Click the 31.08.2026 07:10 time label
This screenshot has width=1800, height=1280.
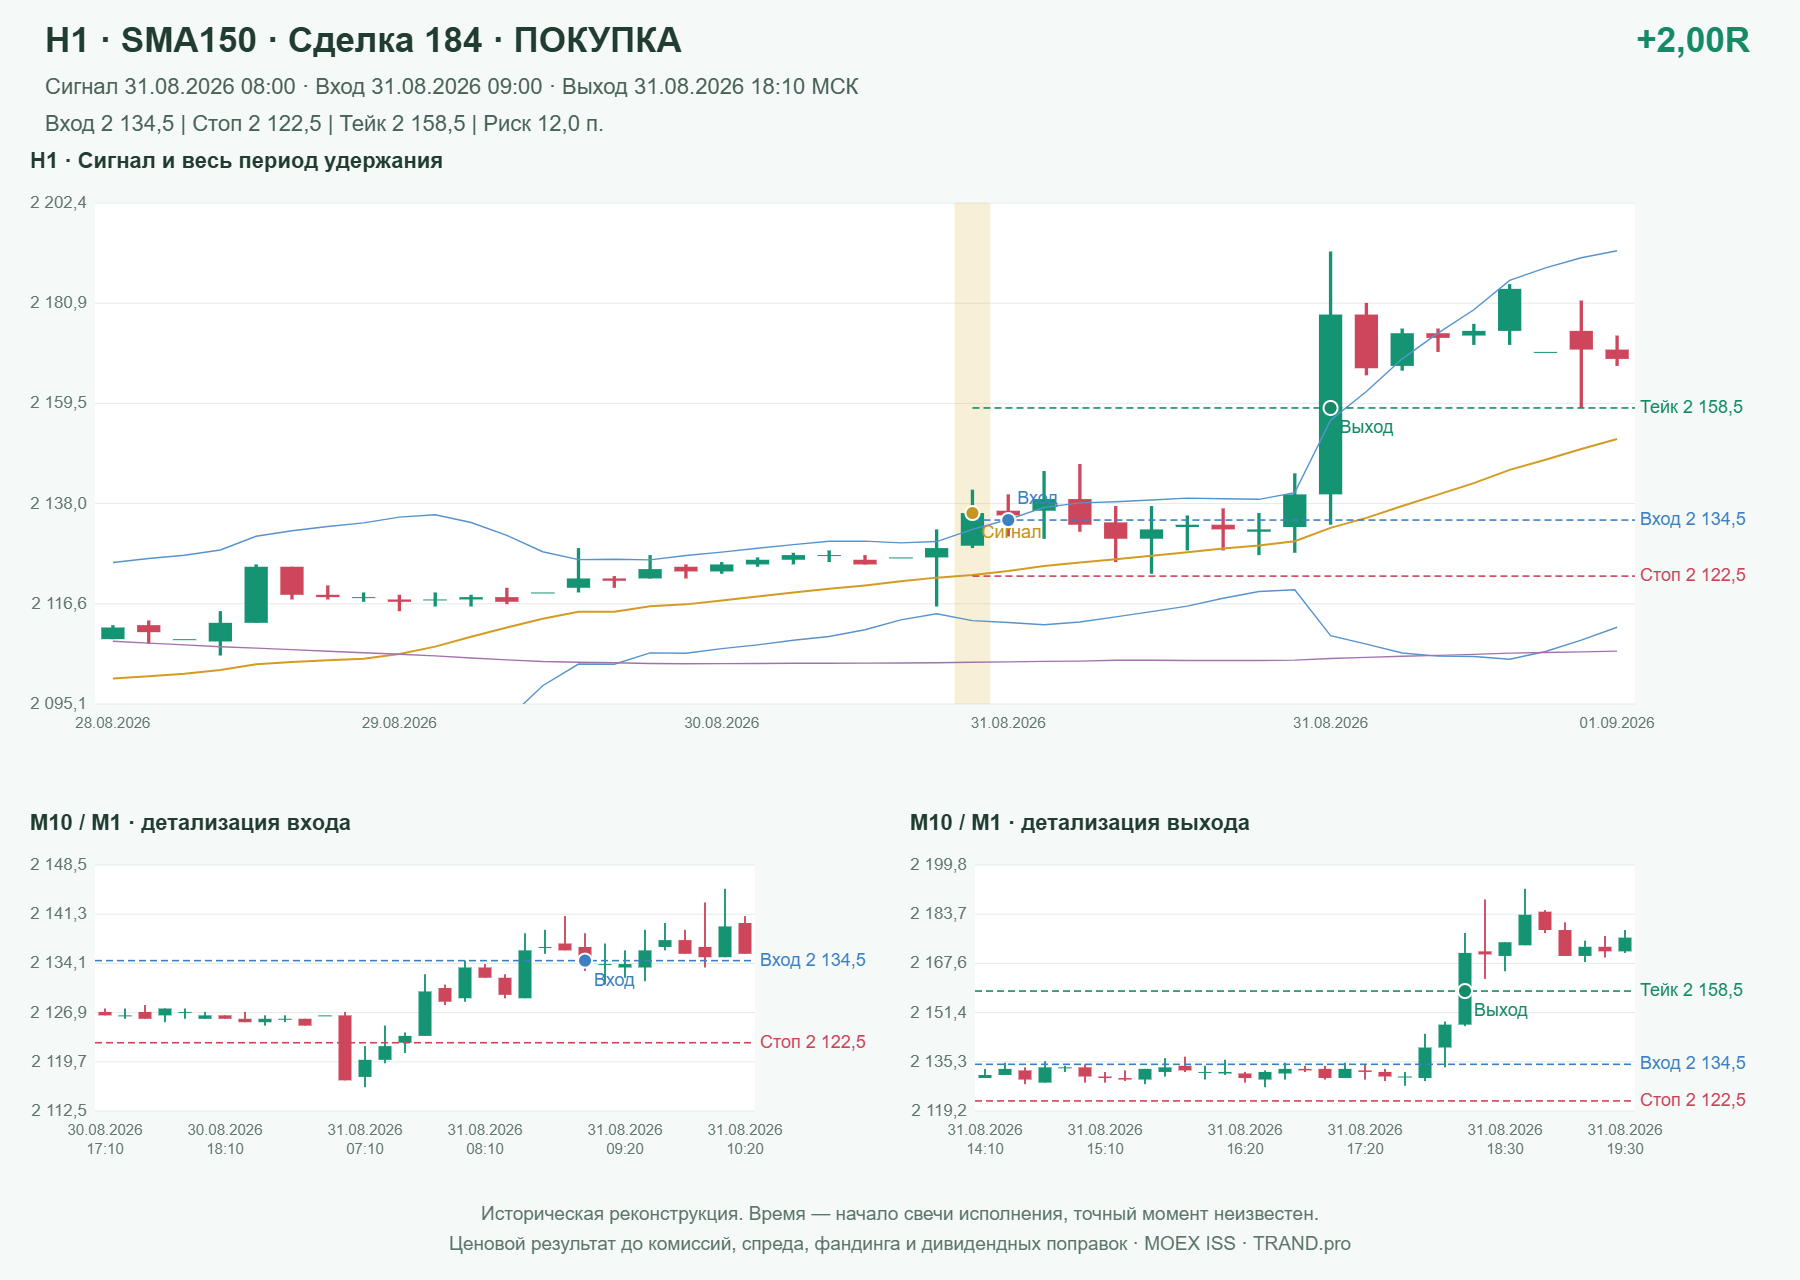tap(365, 1139)
